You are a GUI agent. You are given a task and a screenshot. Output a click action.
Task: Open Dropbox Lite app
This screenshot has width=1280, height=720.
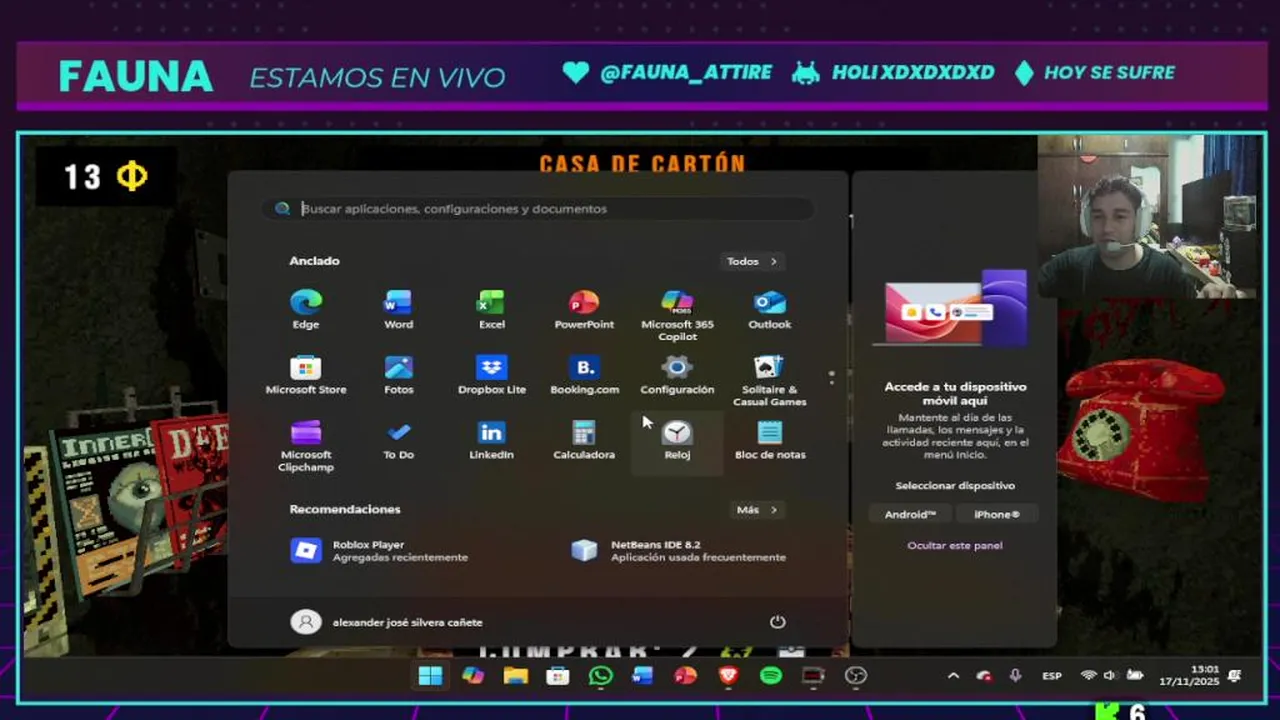tap(491, 375)
